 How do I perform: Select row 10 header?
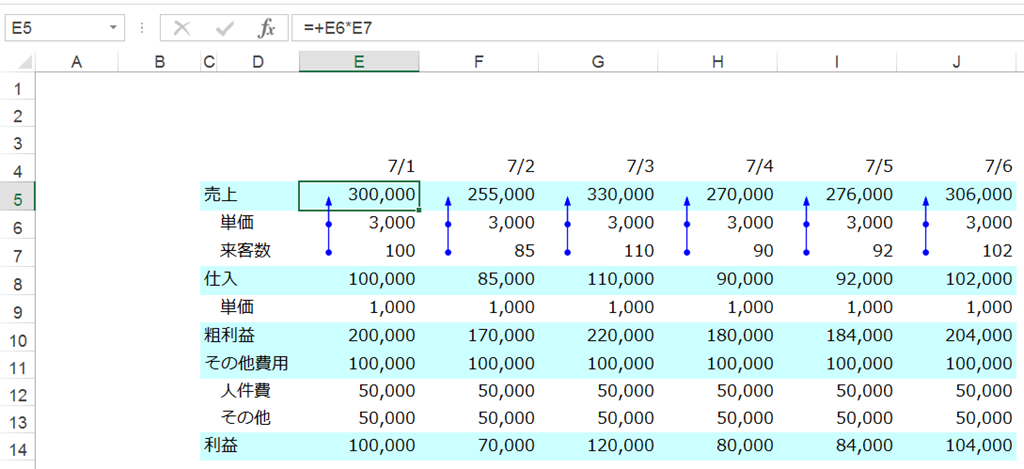(x=18, y=340)
